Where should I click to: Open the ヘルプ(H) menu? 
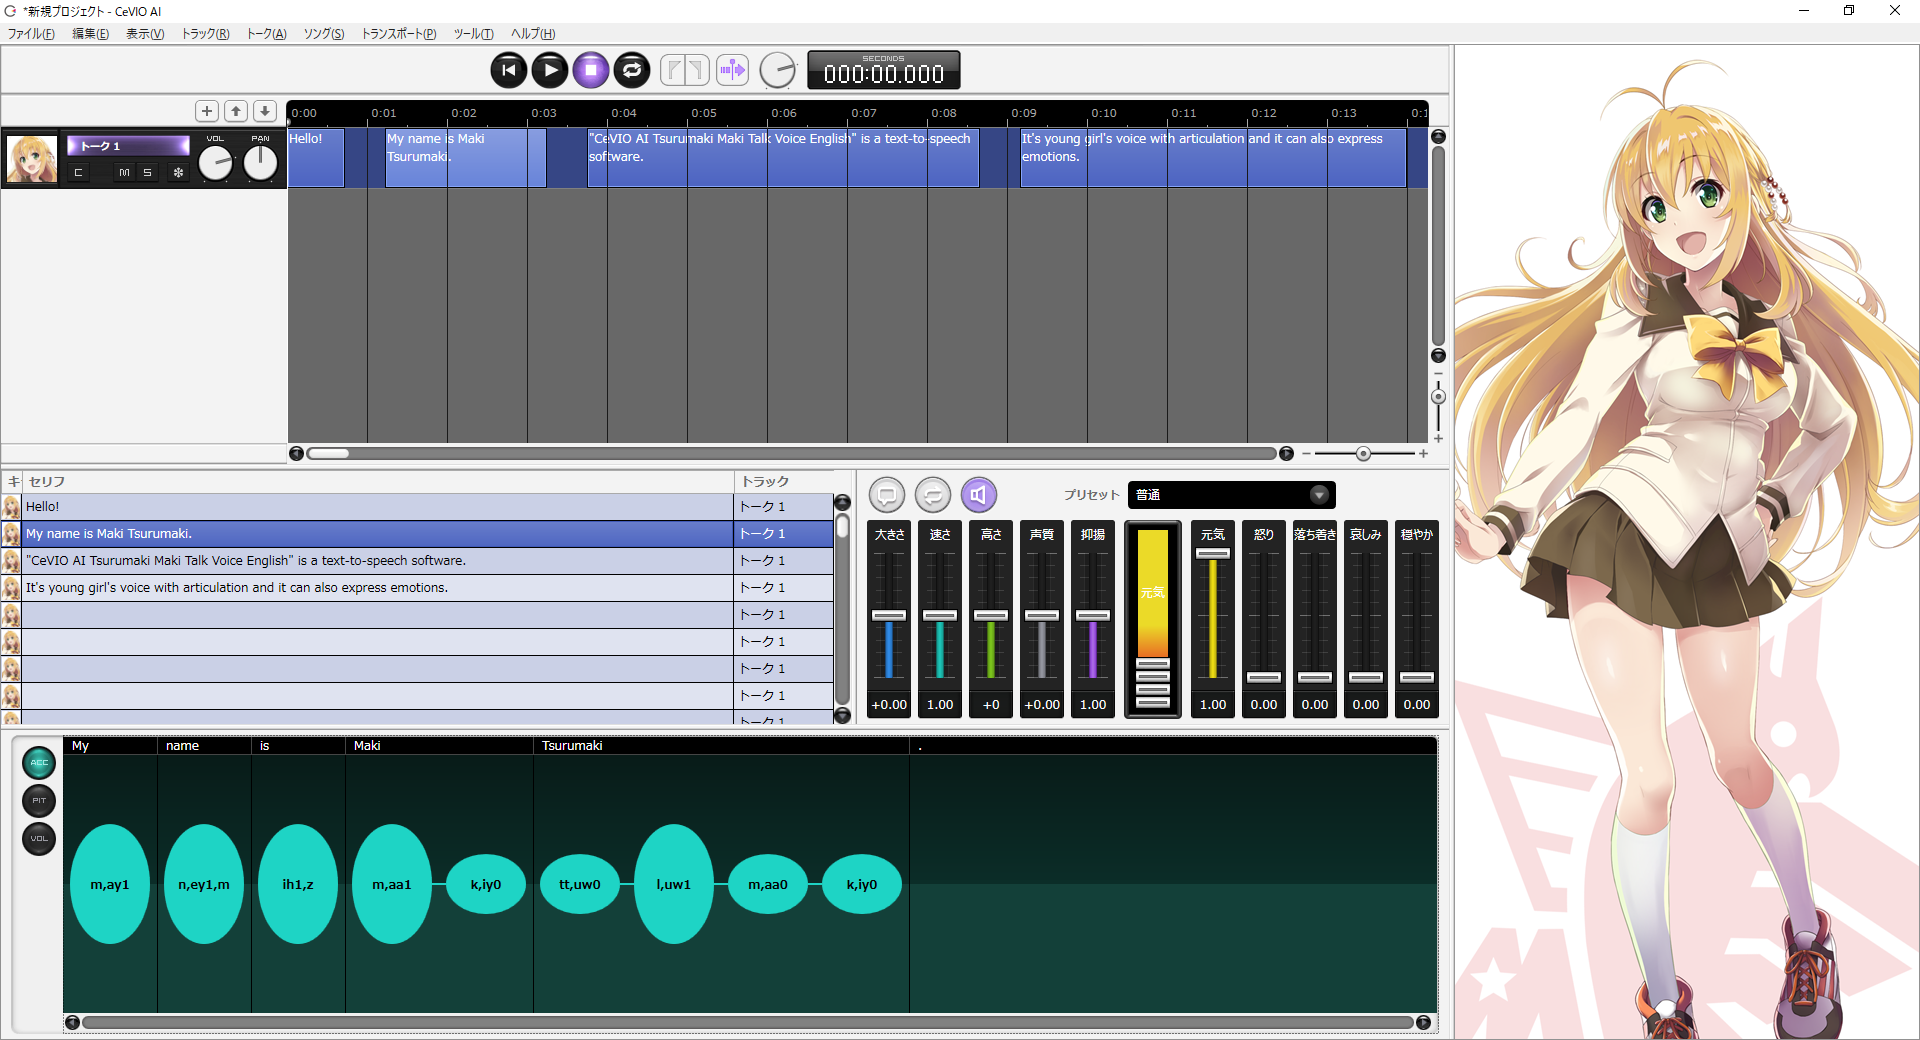[x=533, y=34]
